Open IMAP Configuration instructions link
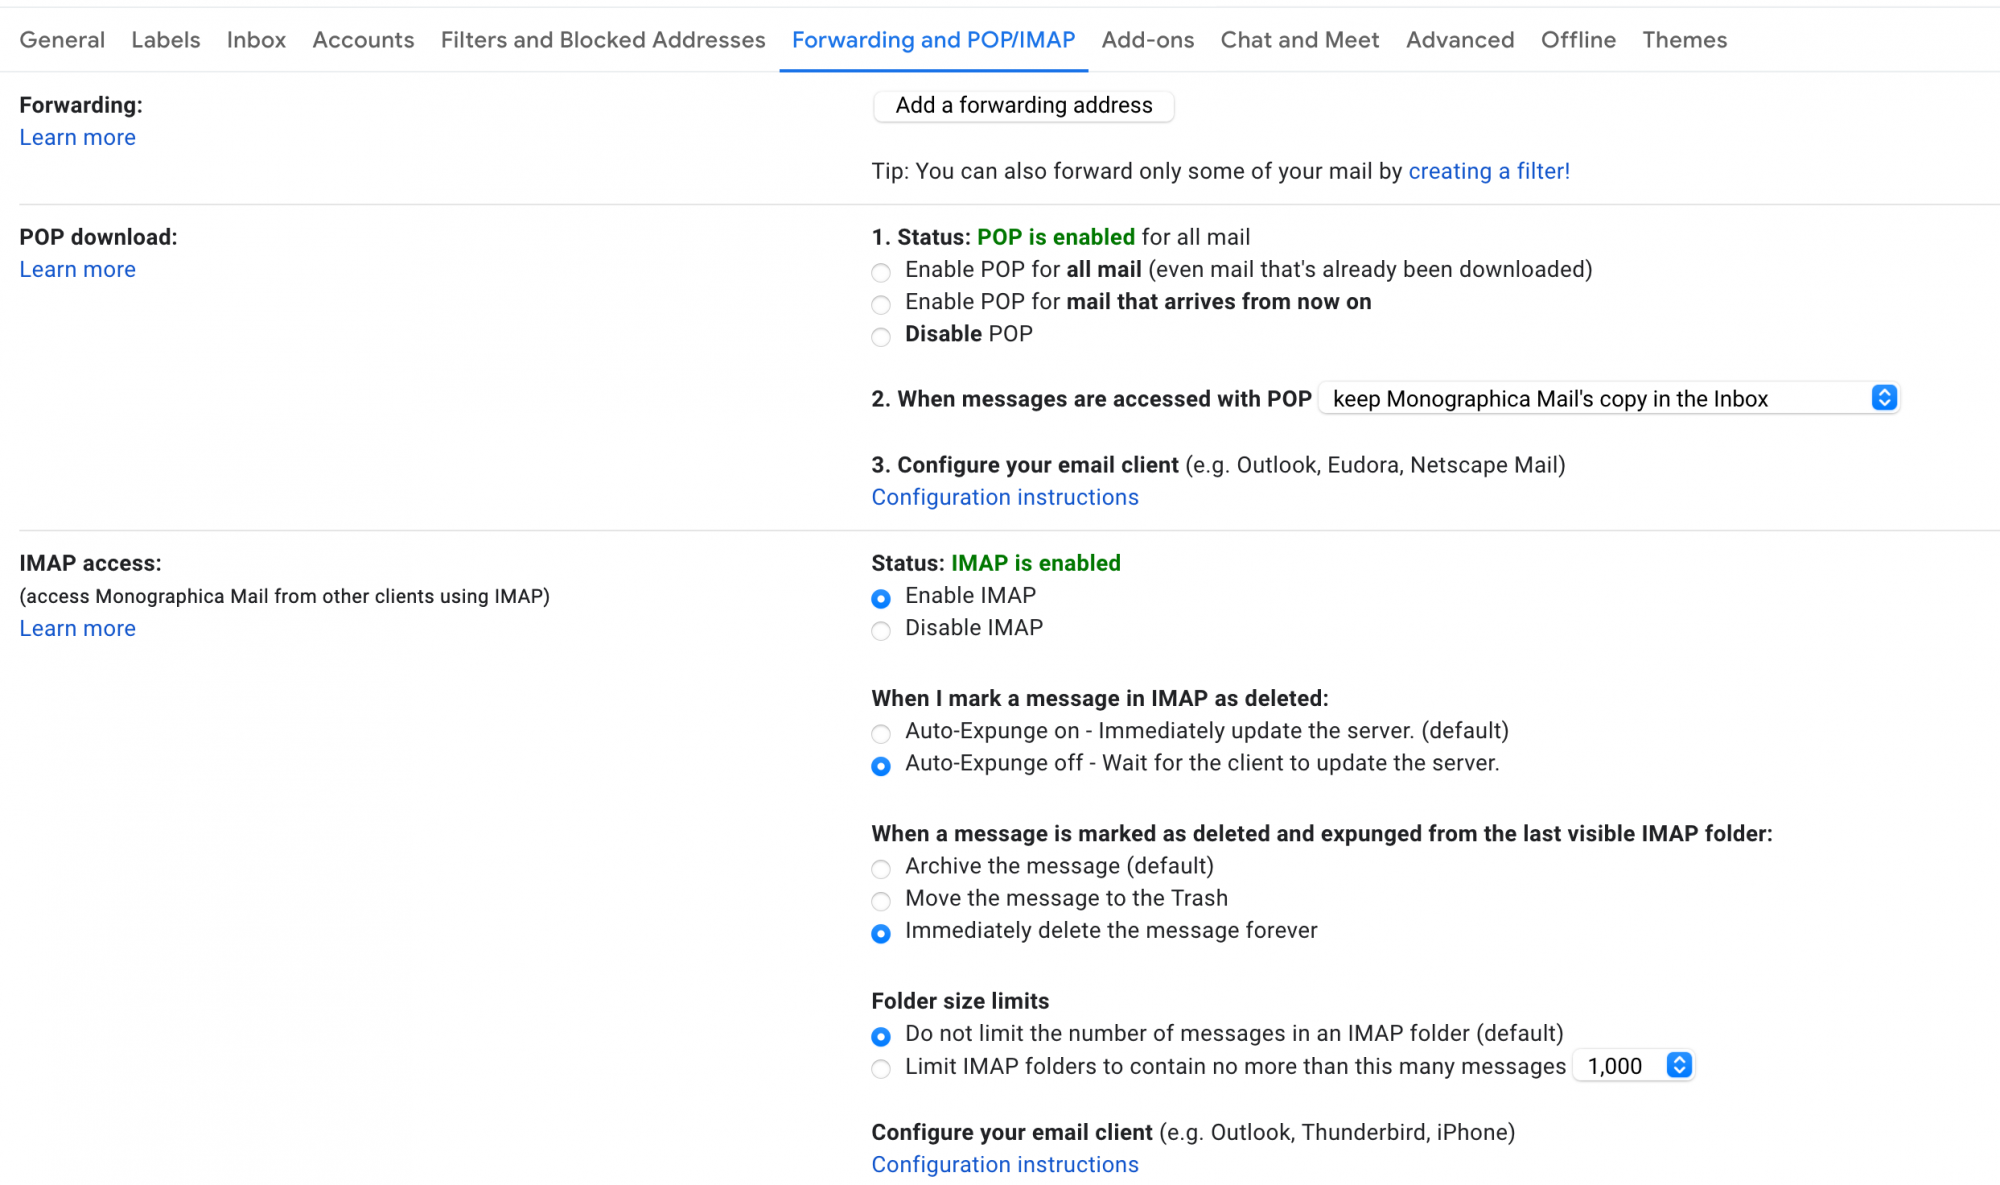The height and width of the screenshot is (1185, 2000). coord(1005,1164)
